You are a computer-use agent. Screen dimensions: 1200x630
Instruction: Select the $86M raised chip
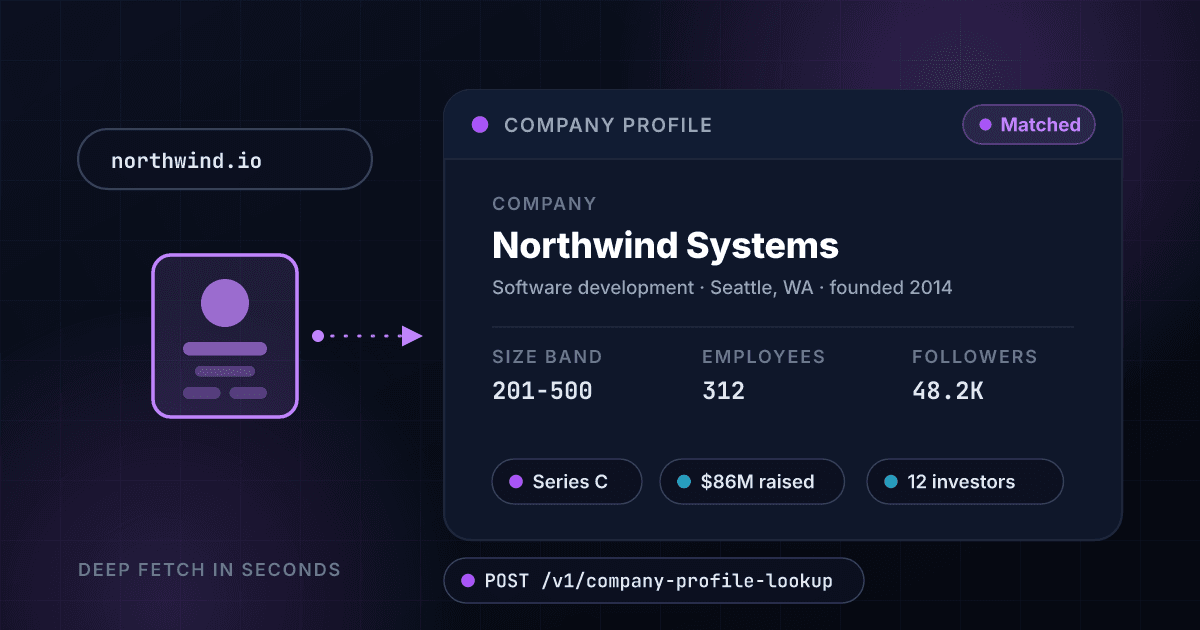(x=752, y=482)
